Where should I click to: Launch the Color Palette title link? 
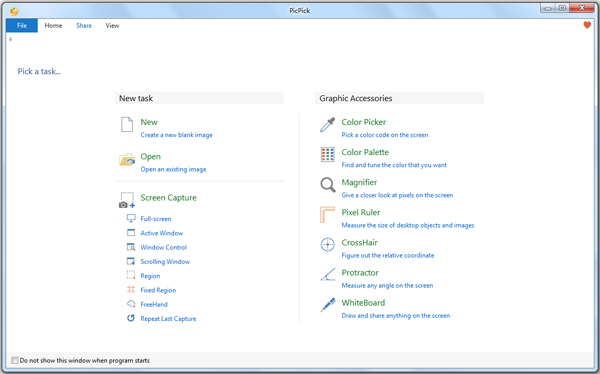pyautogui.click(x=365, y=152)
